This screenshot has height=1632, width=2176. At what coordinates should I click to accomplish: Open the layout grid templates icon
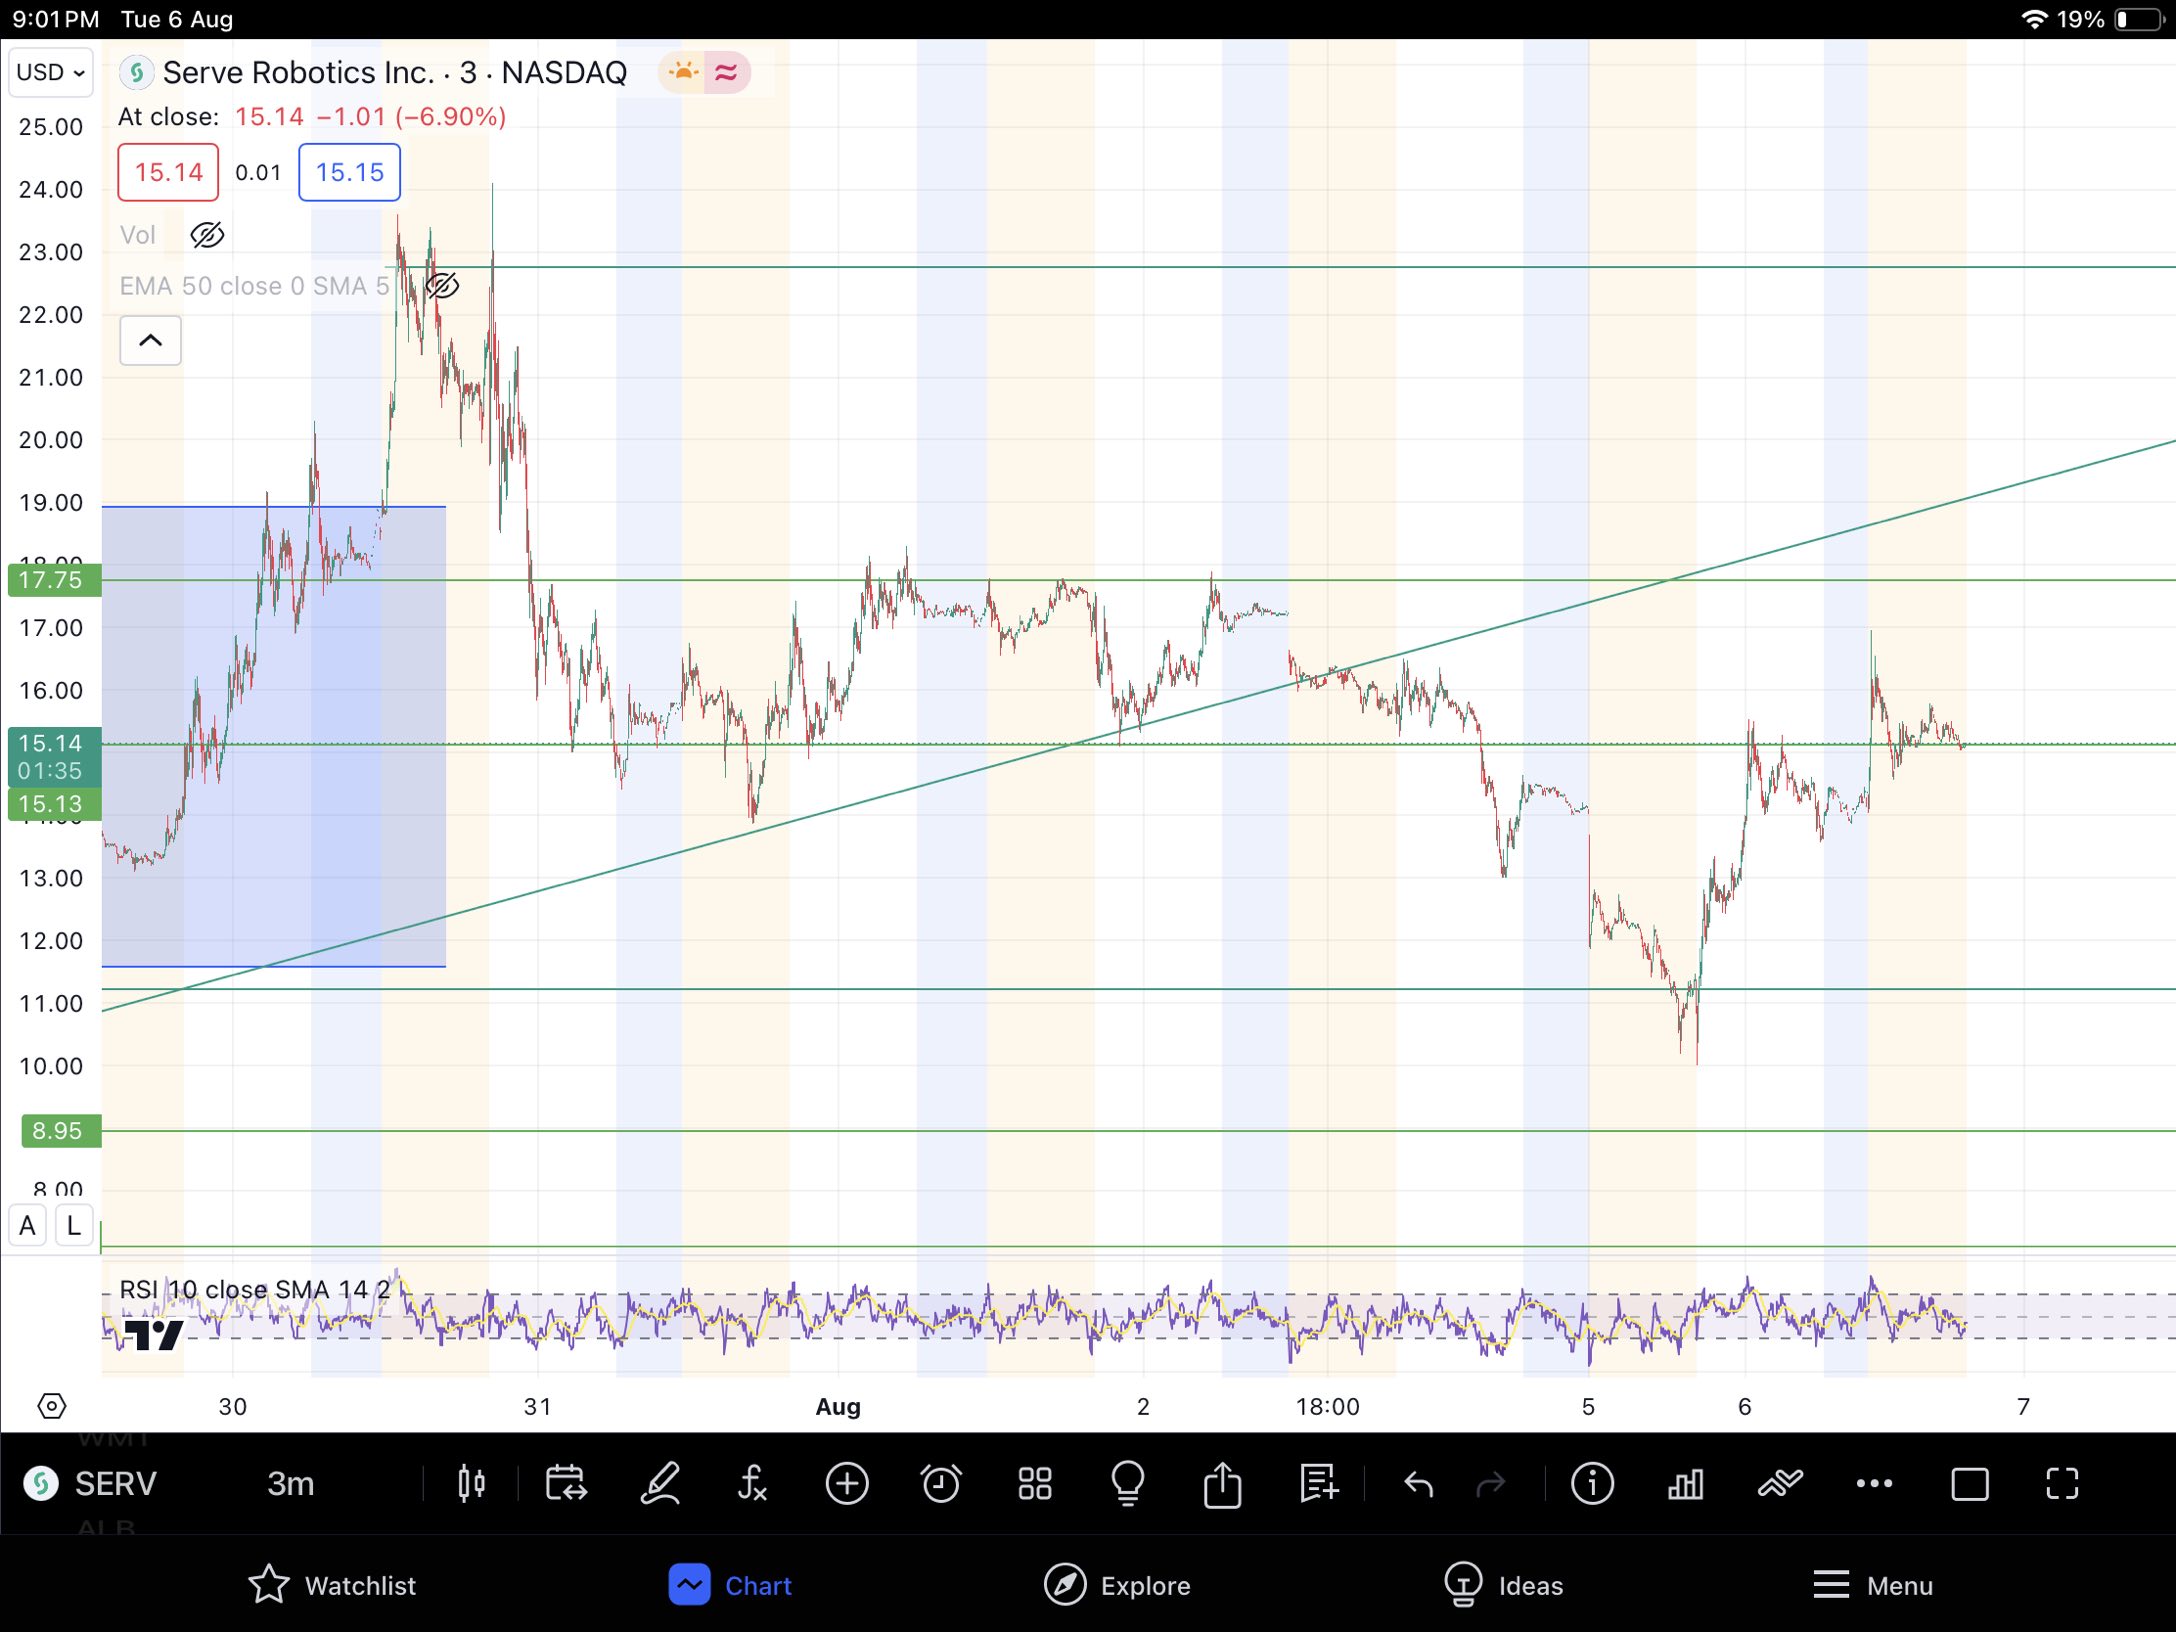1035,1484
